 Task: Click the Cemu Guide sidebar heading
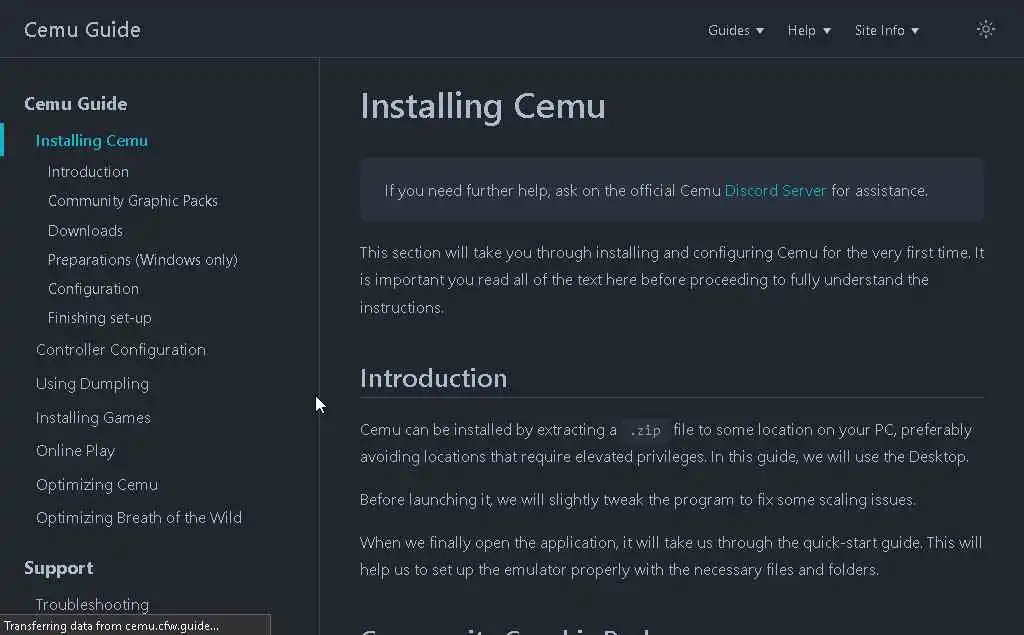76,104
